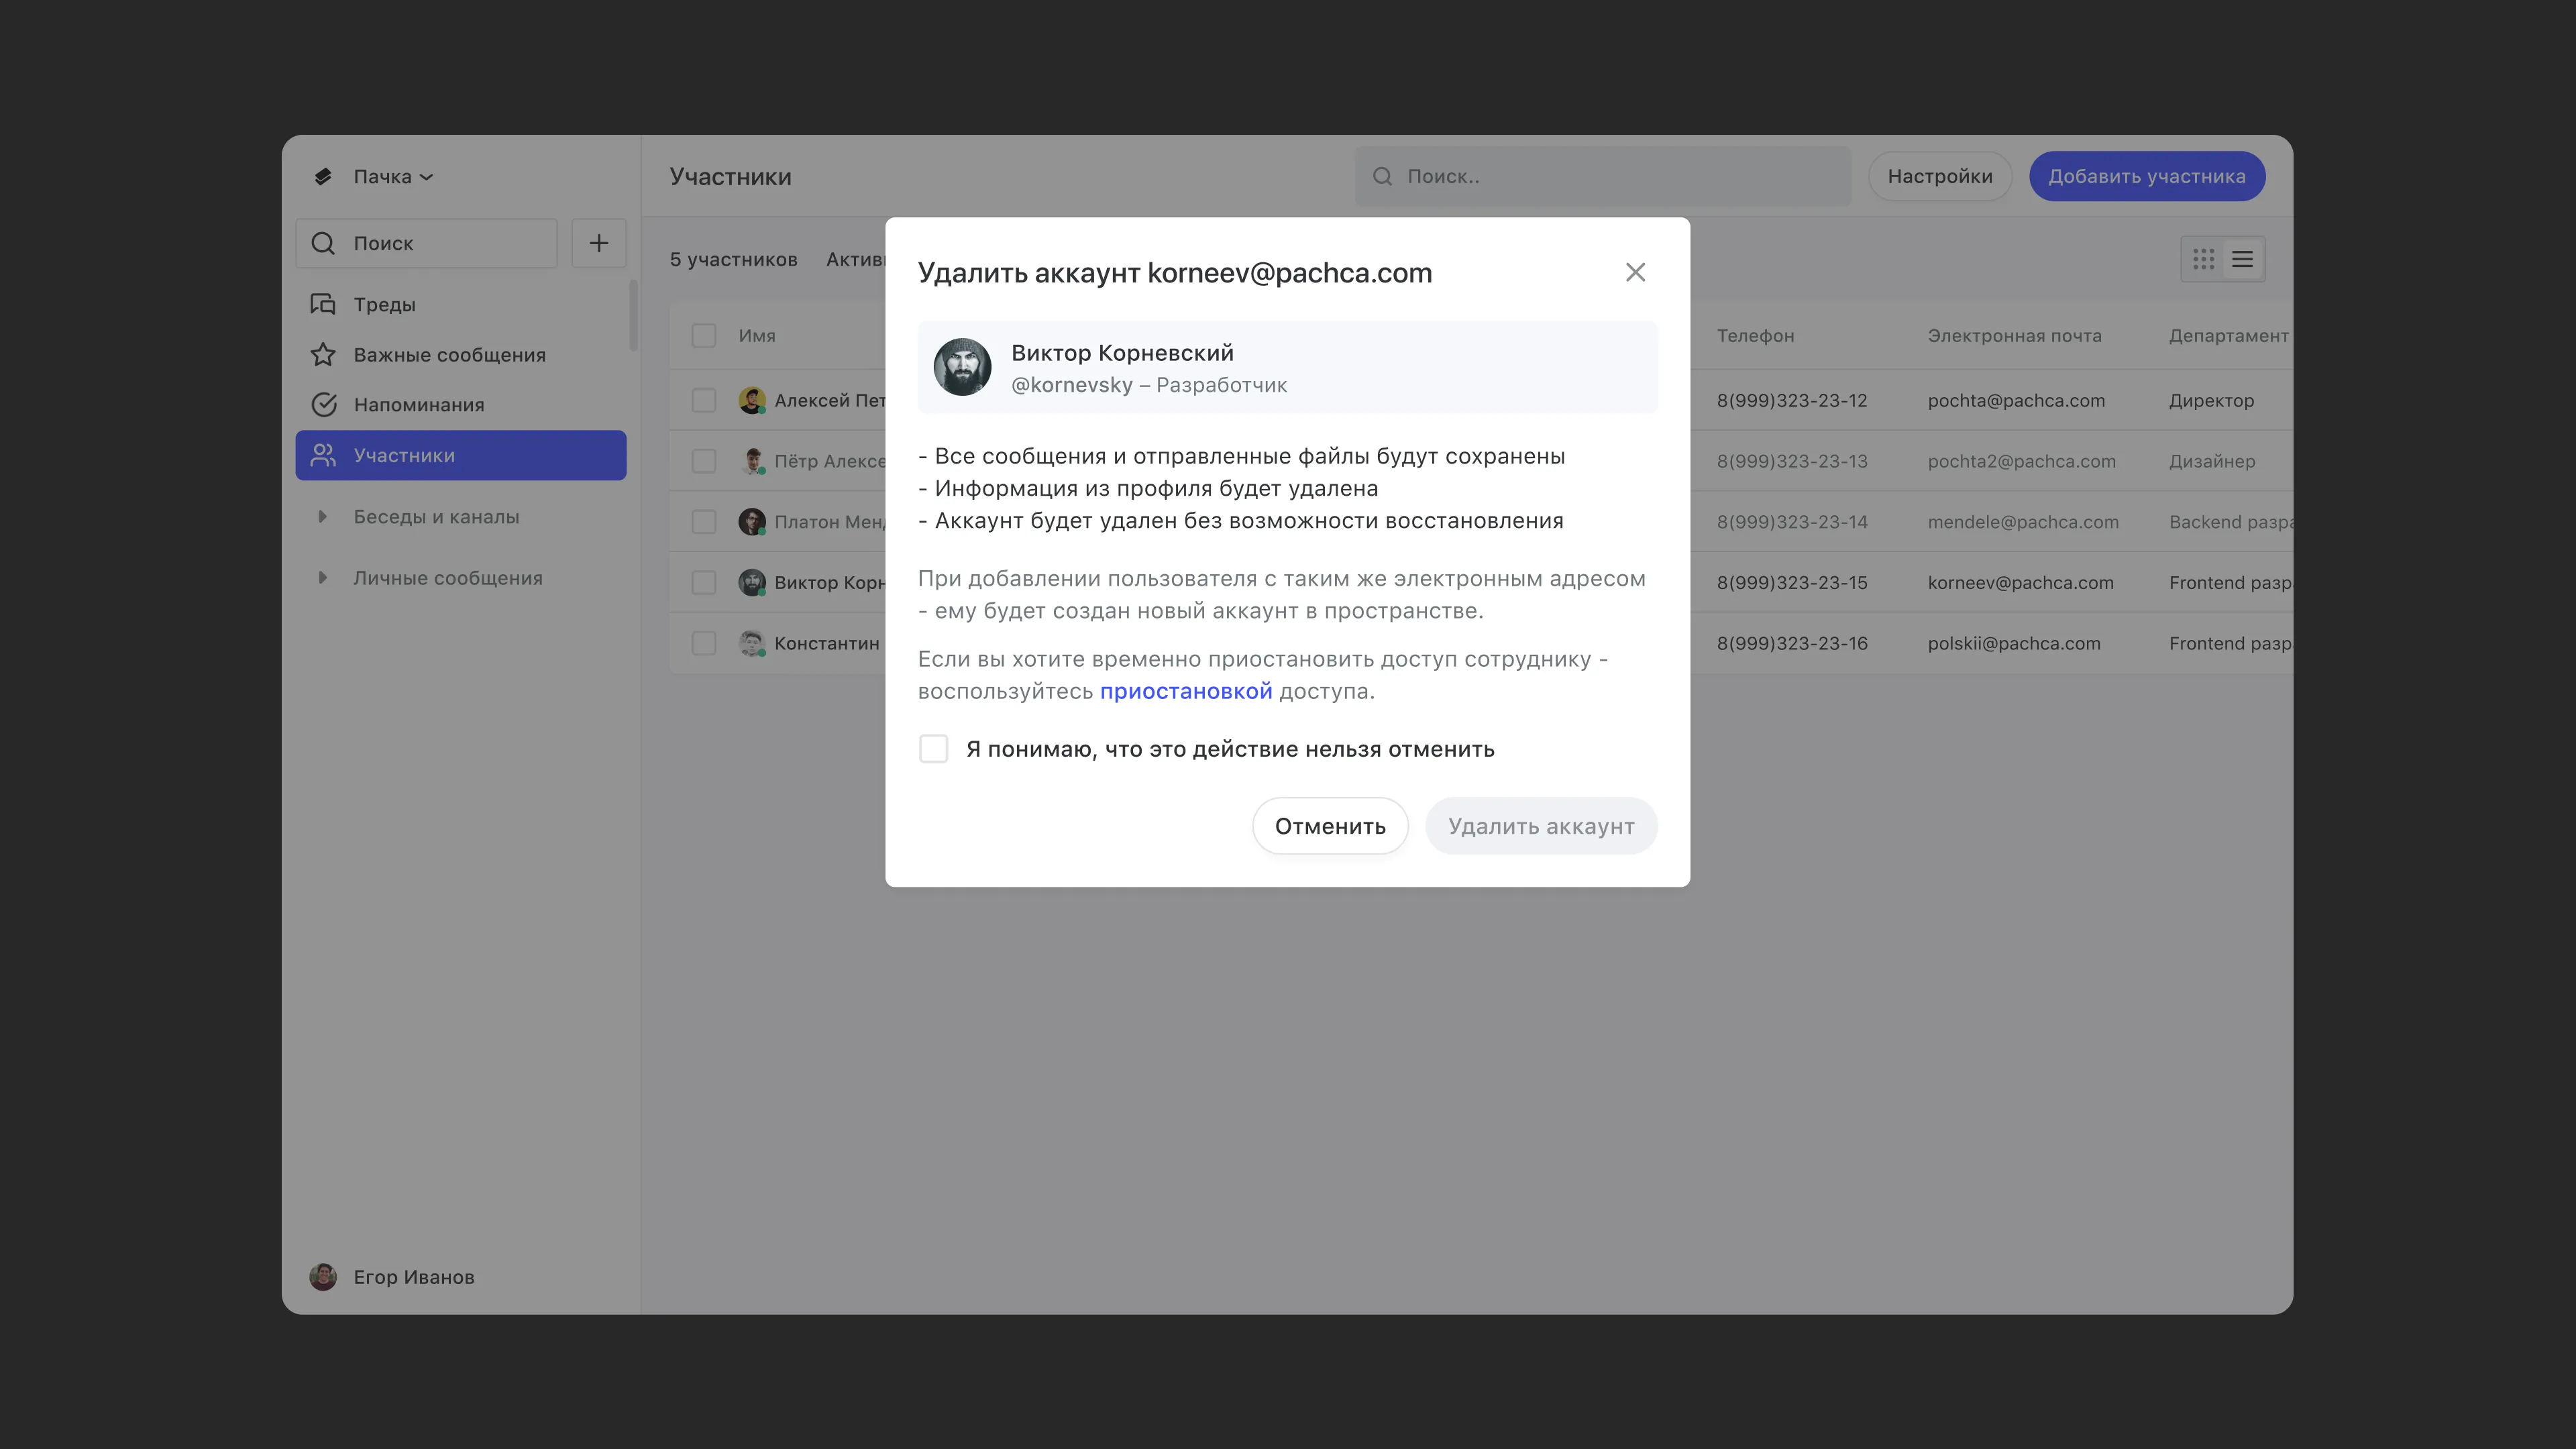This screenshot has width=2576, height=1449.
Task: Toggle the select-all checkbox in table header
Action: (704, 336)
